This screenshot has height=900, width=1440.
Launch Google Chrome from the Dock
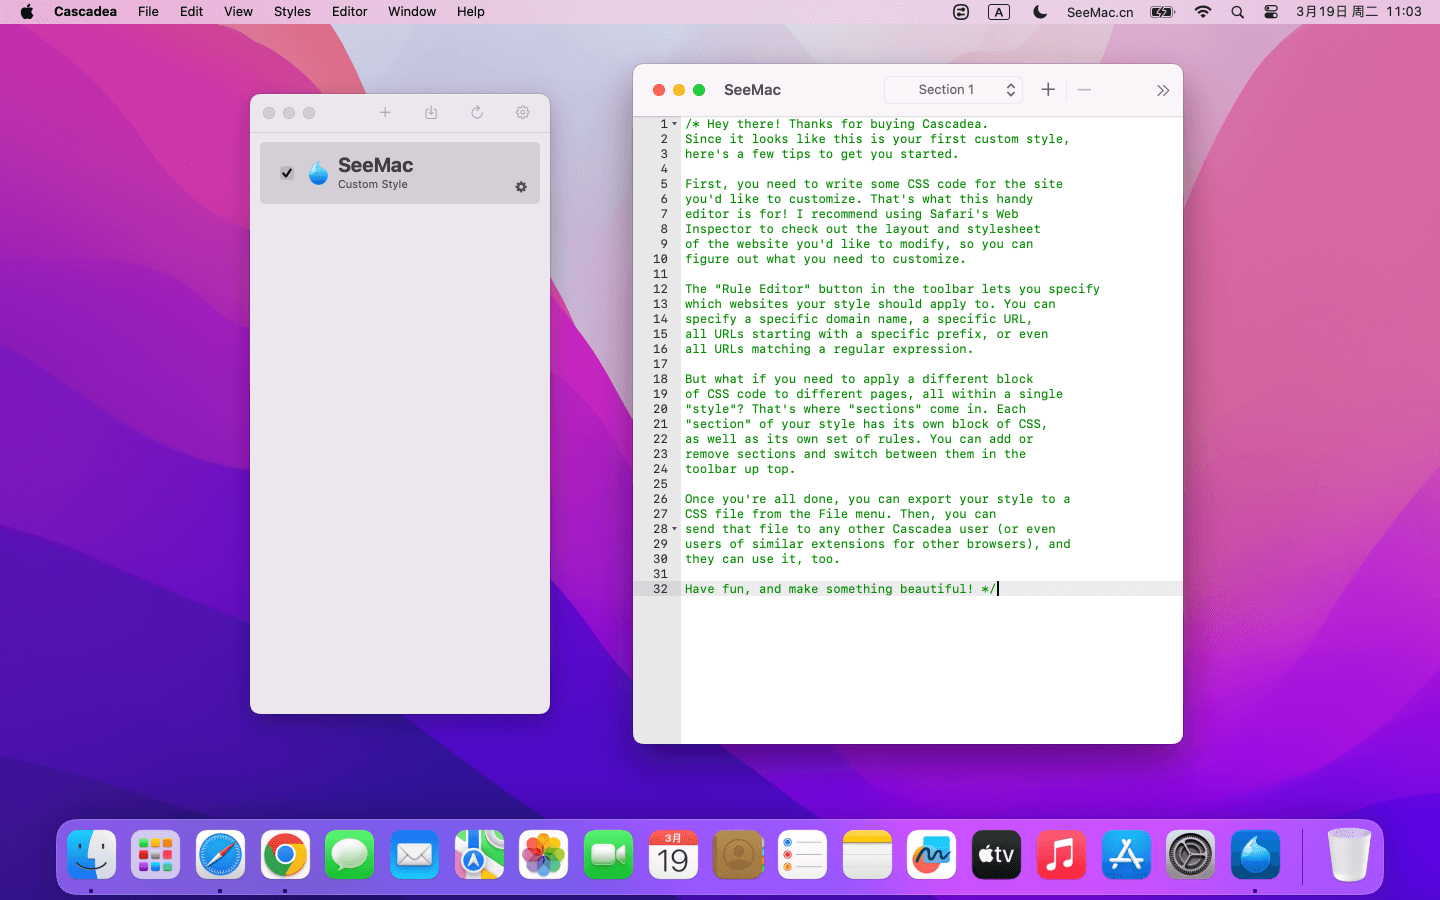tap(285, 855)
